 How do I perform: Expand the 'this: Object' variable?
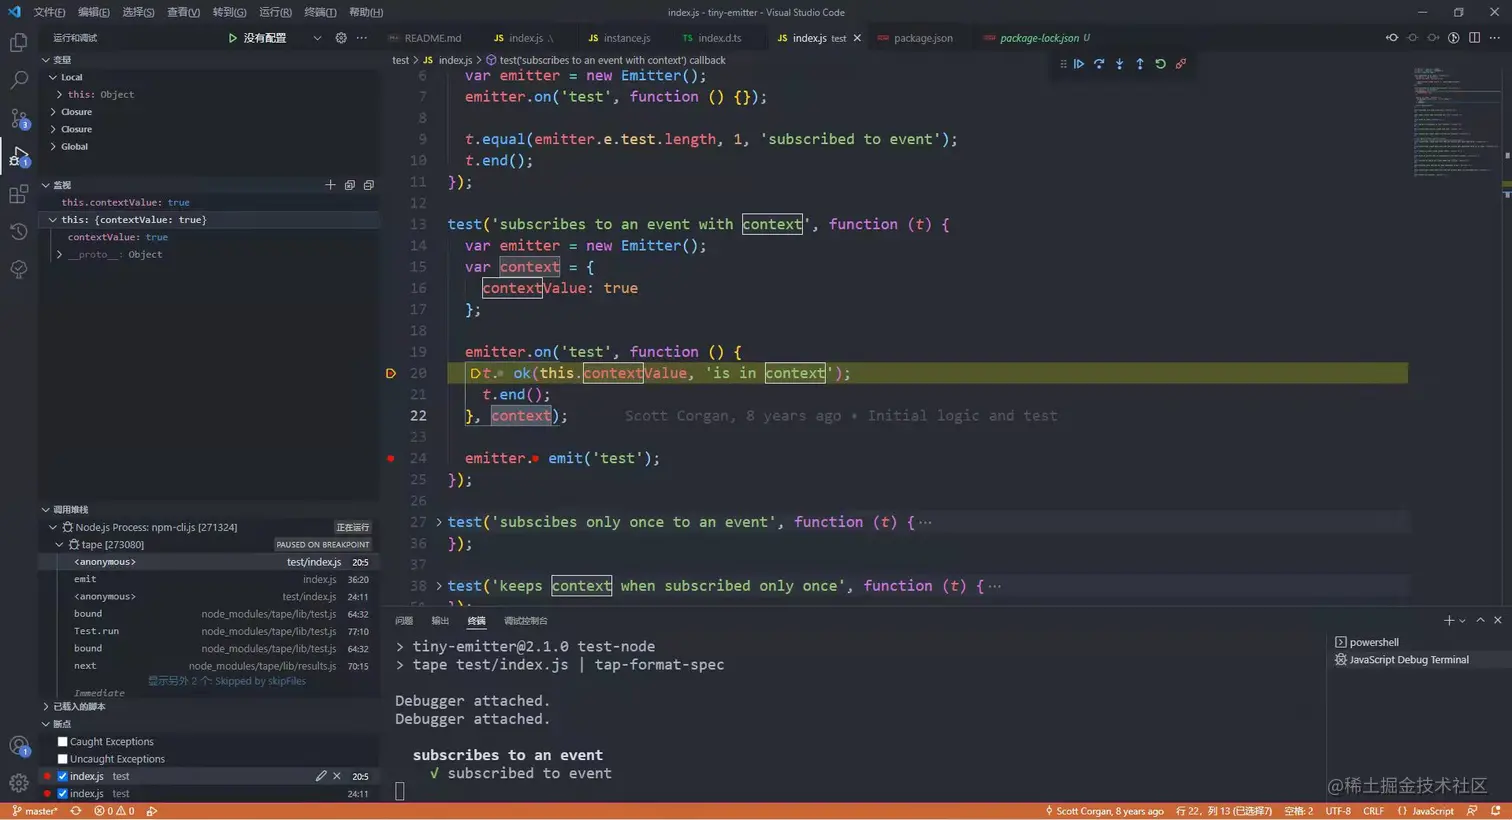(60, 95)
